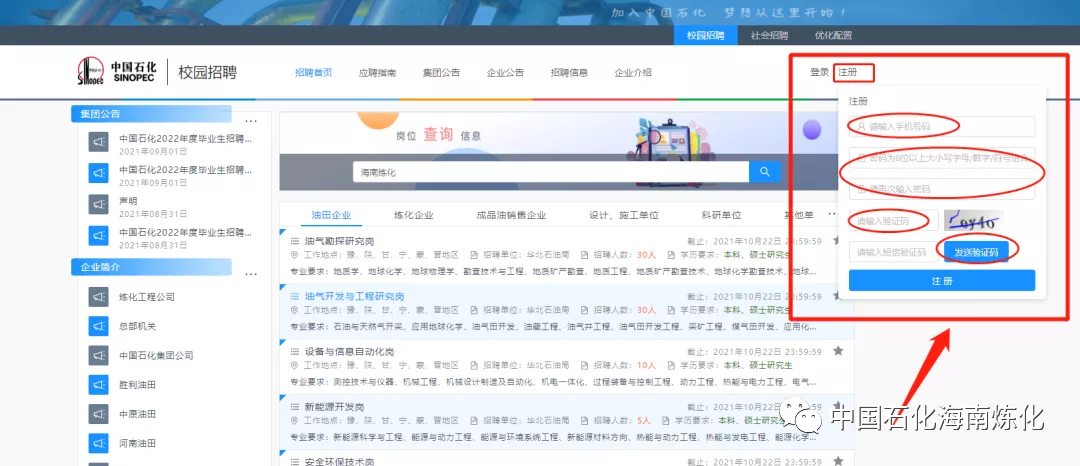Click megaphone icon beside 炼化工程公司
The image size is (1080, 466).
98,297
